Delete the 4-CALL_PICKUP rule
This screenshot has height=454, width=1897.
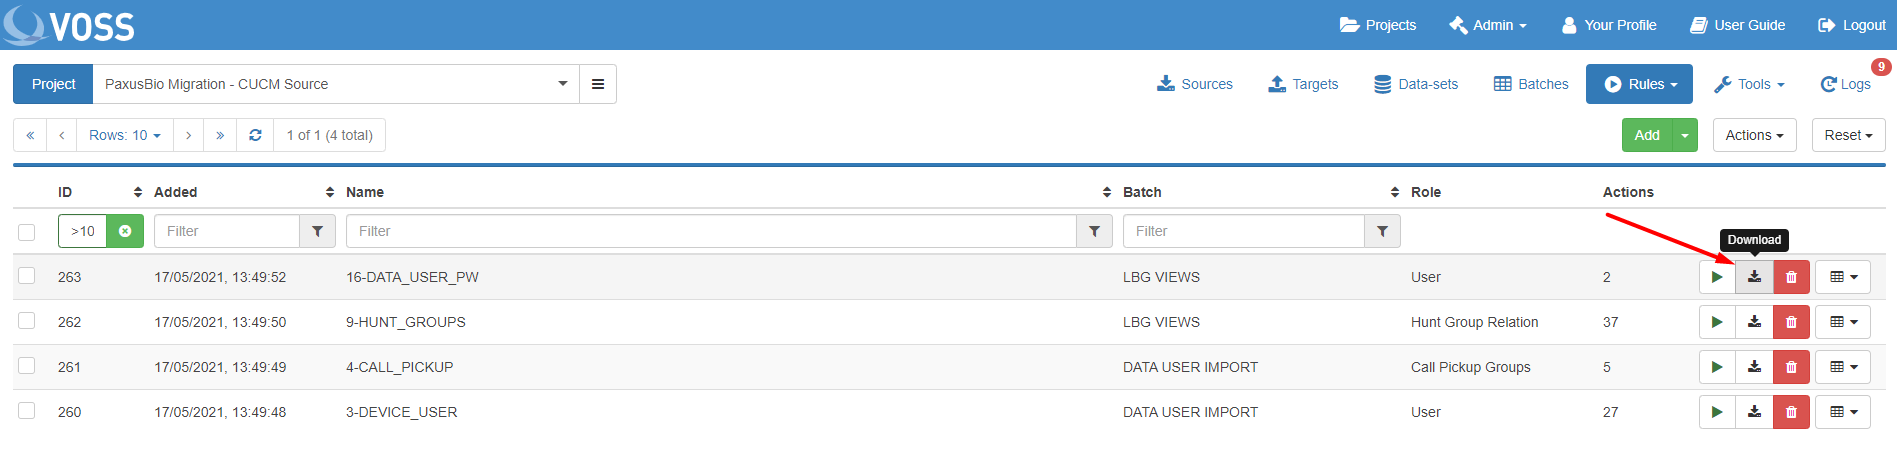1791,367
